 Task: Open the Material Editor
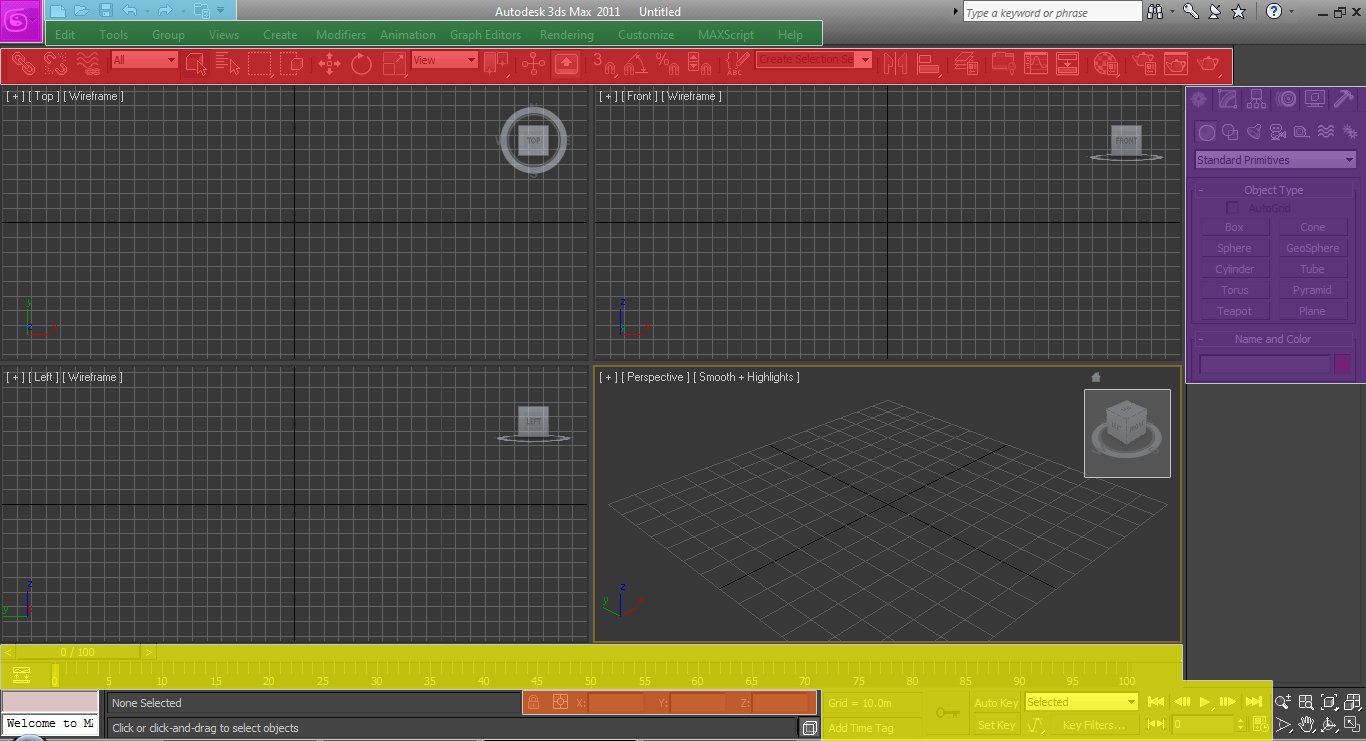tap(1105, 65)
